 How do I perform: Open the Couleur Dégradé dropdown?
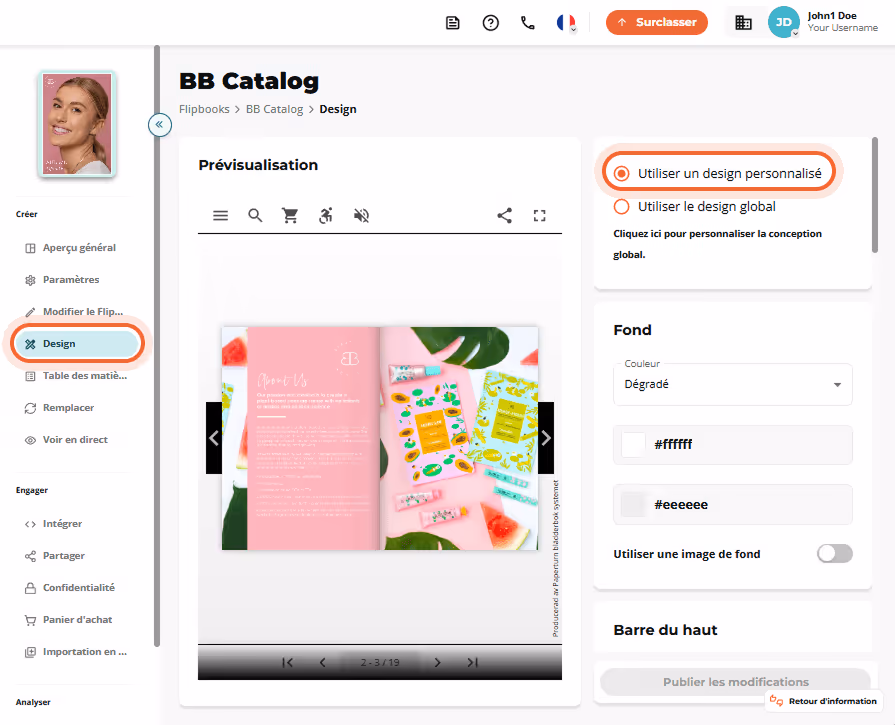coord(733,384)
